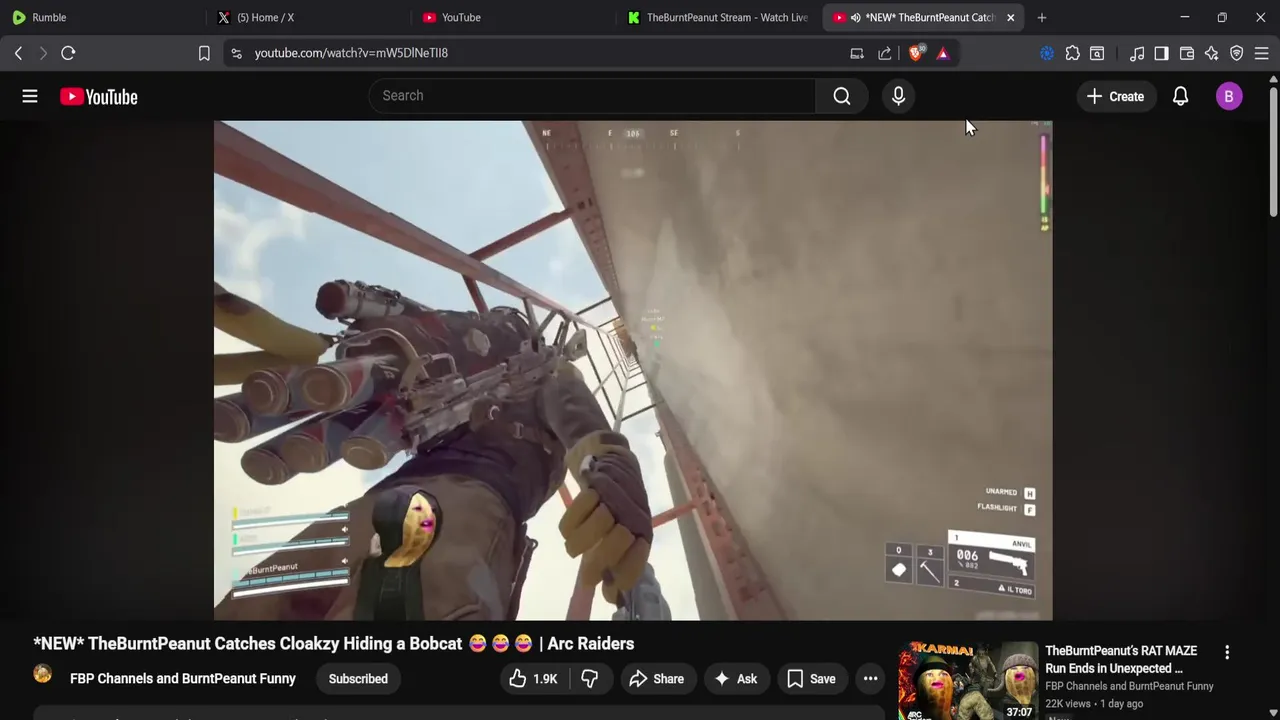Open the media control music-note icon
Image resolution: width=1280 pixels, height=720 pixels.
1137,53
